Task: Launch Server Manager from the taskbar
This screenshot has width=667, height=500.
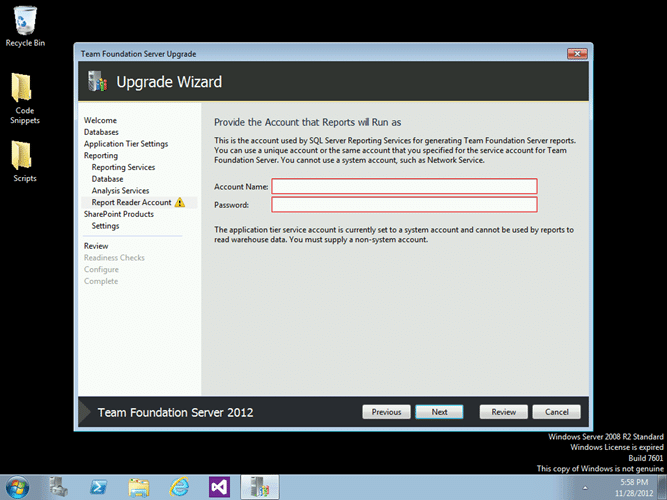Action: (58, 487)
